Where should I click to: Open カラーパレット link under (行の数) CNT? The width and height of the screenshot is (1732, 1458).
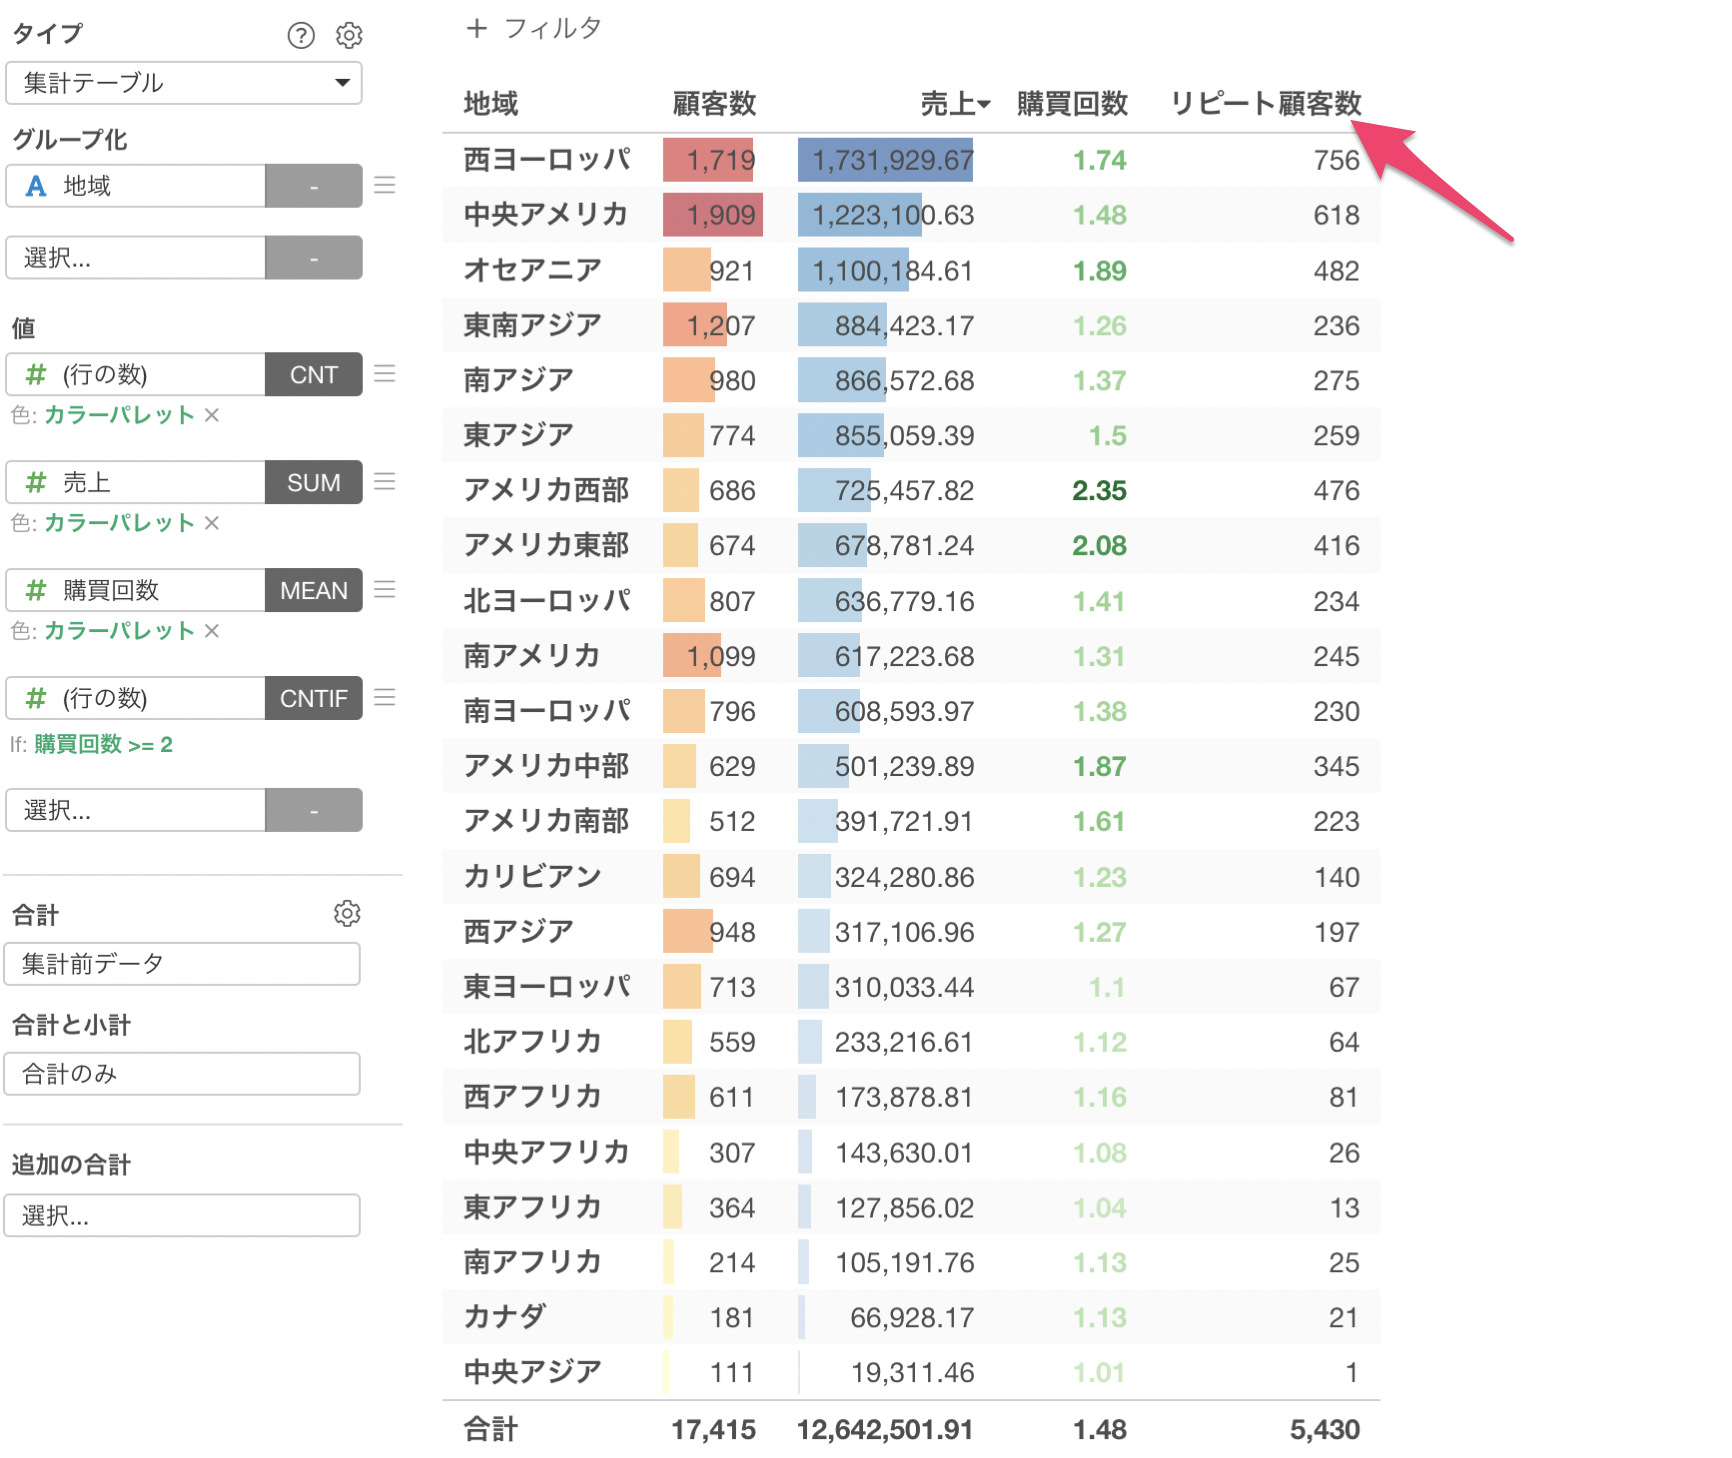[119, 415]
